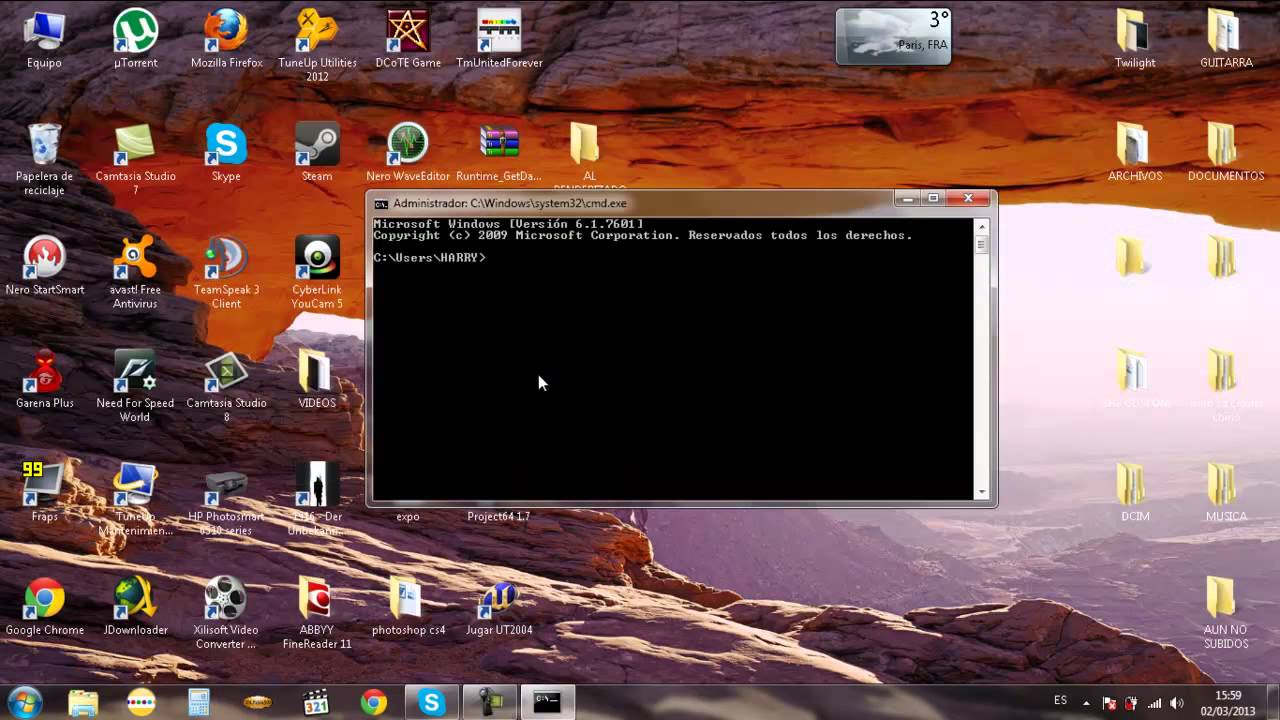Click the cmd scrollbar up arrow

[981, 225]
